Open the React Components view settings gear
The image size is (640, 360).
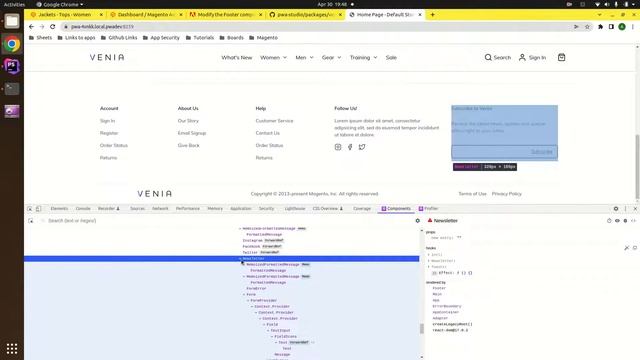(x=418, y=220)
